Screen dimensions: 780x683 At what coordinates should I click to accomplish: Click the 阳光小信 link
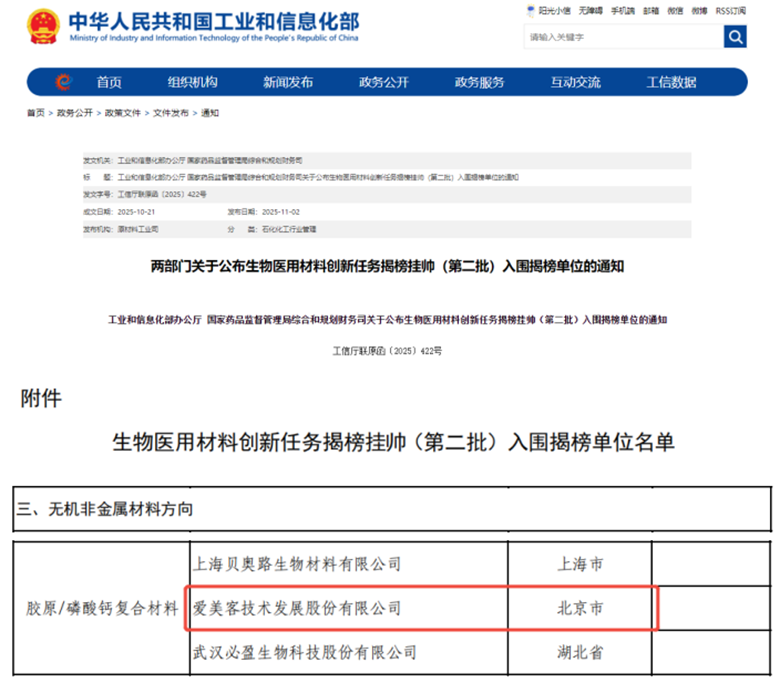[x=554, y=10]
